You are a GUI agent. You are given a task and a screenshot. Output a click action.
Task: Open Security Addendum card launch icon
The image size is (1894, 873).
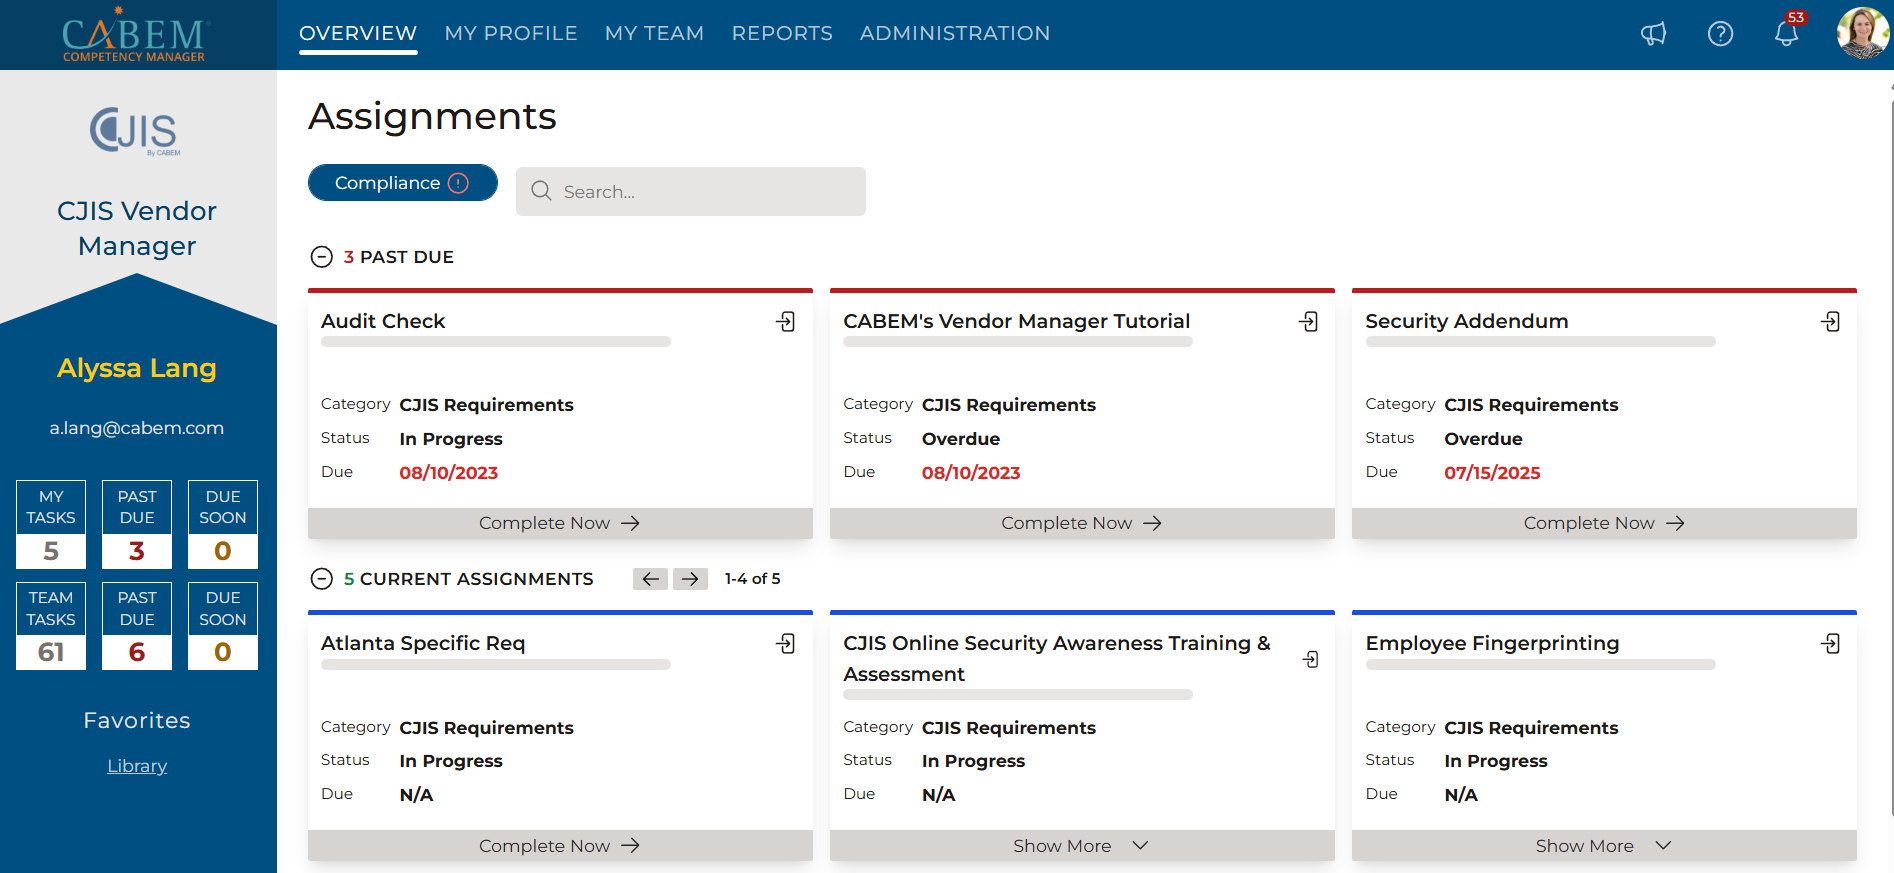click(x=1830, y=321)
